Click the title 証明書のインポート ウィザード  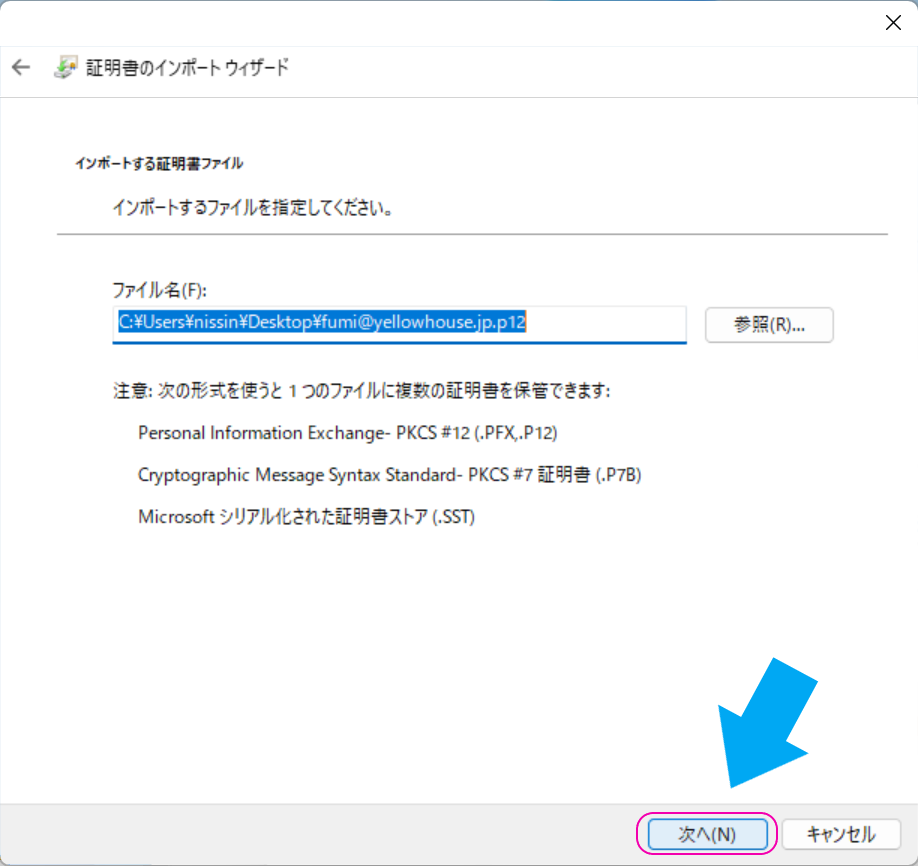(x=187, y=67)
